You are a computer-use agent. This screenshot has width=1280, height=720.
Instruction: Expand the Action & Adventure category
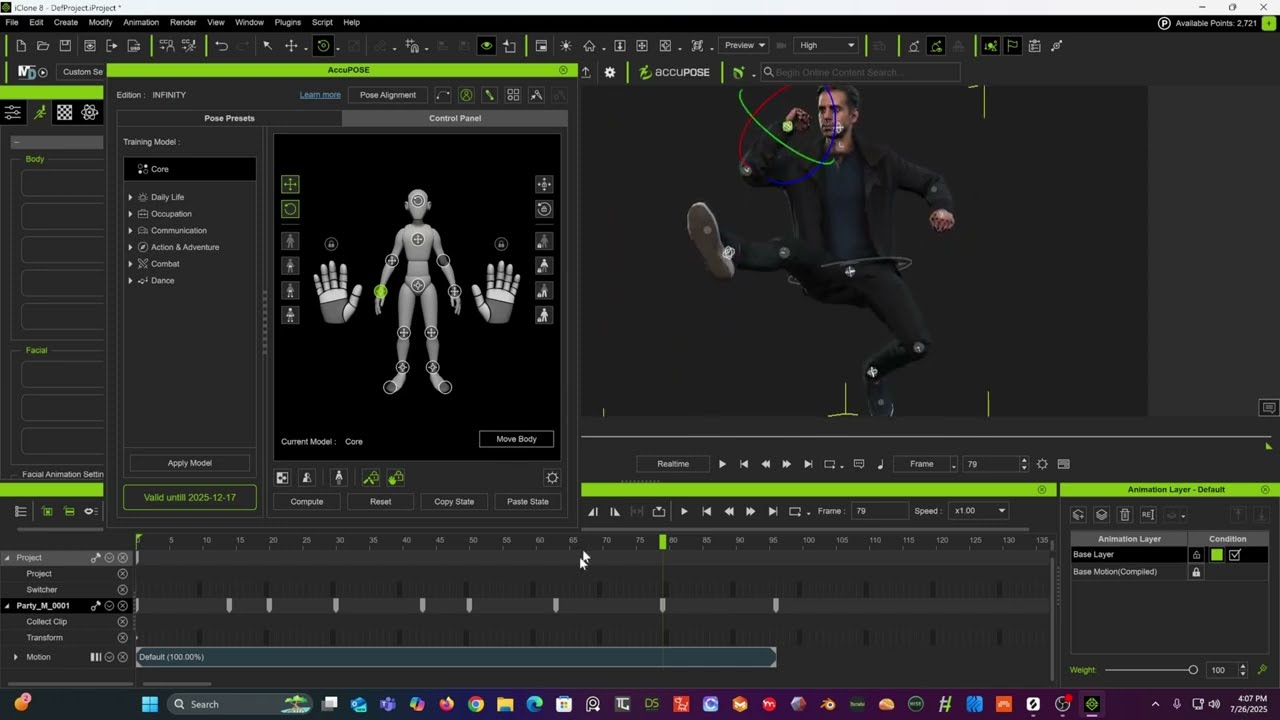(x=130, y=247)
